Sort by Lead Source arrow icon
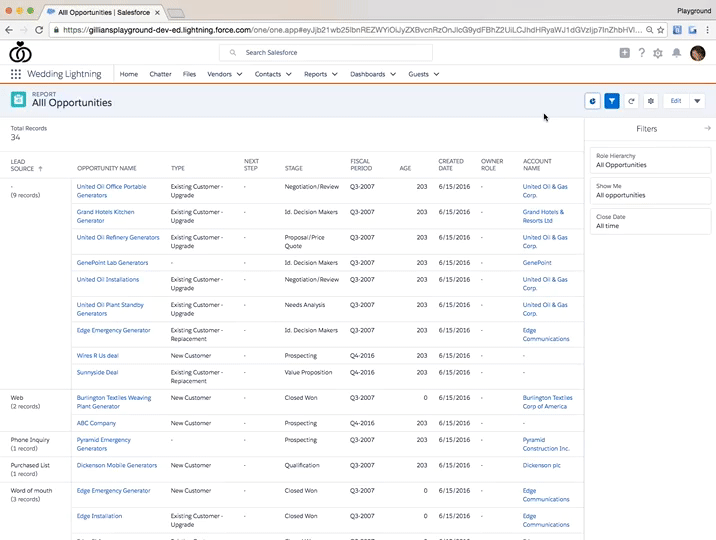The image size is (716, 540). (40, 168)
